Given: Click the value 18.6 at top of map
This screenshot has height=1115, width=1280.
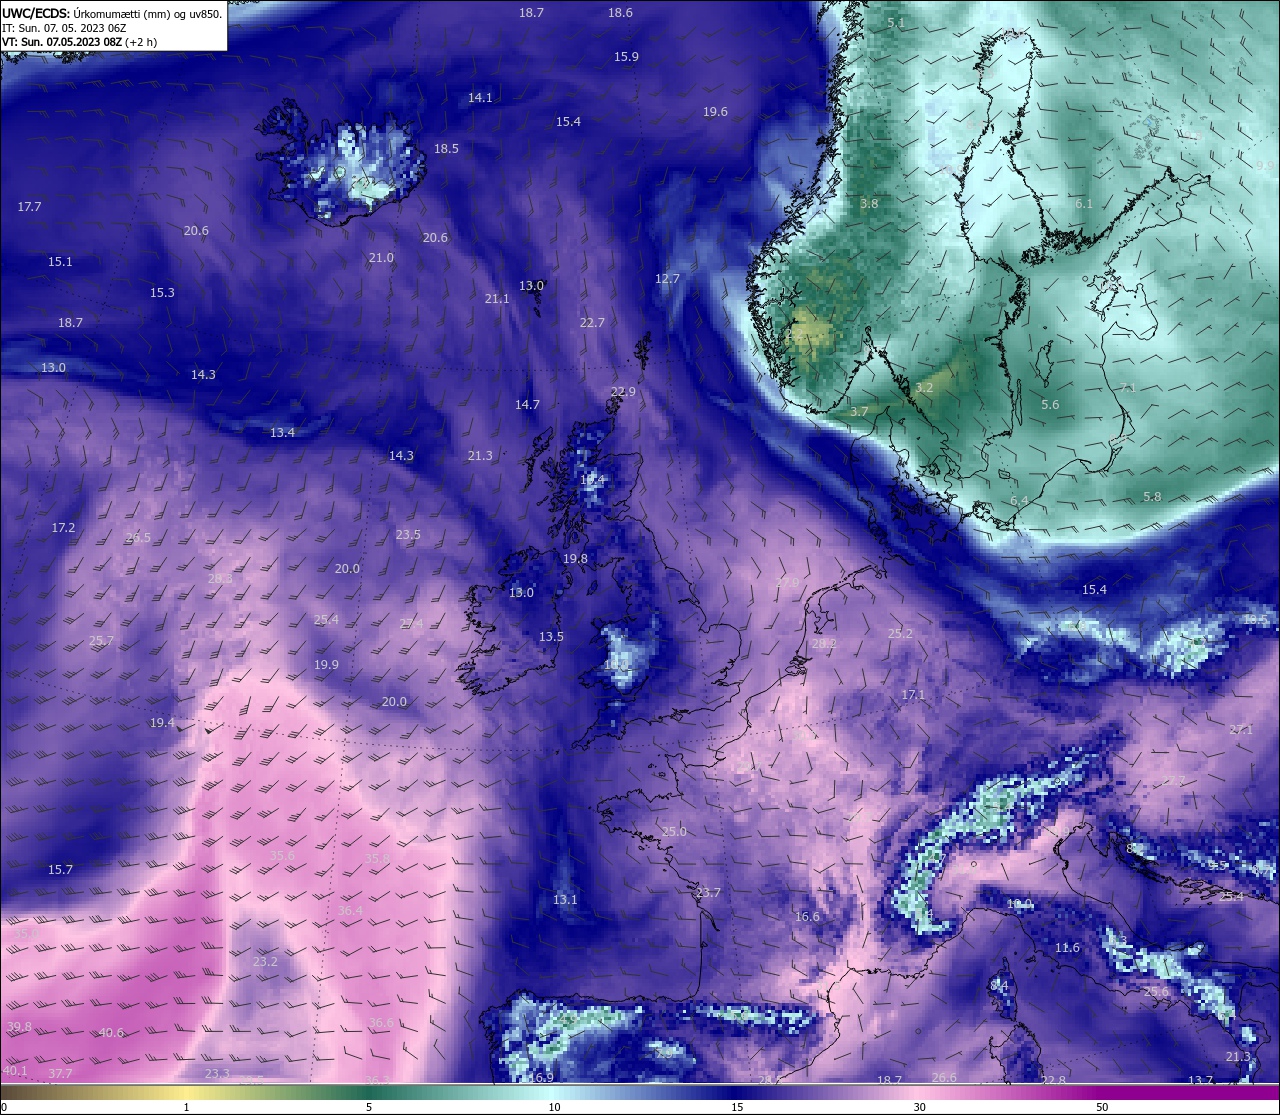Looking at the screenshot, I should point(620,13).
